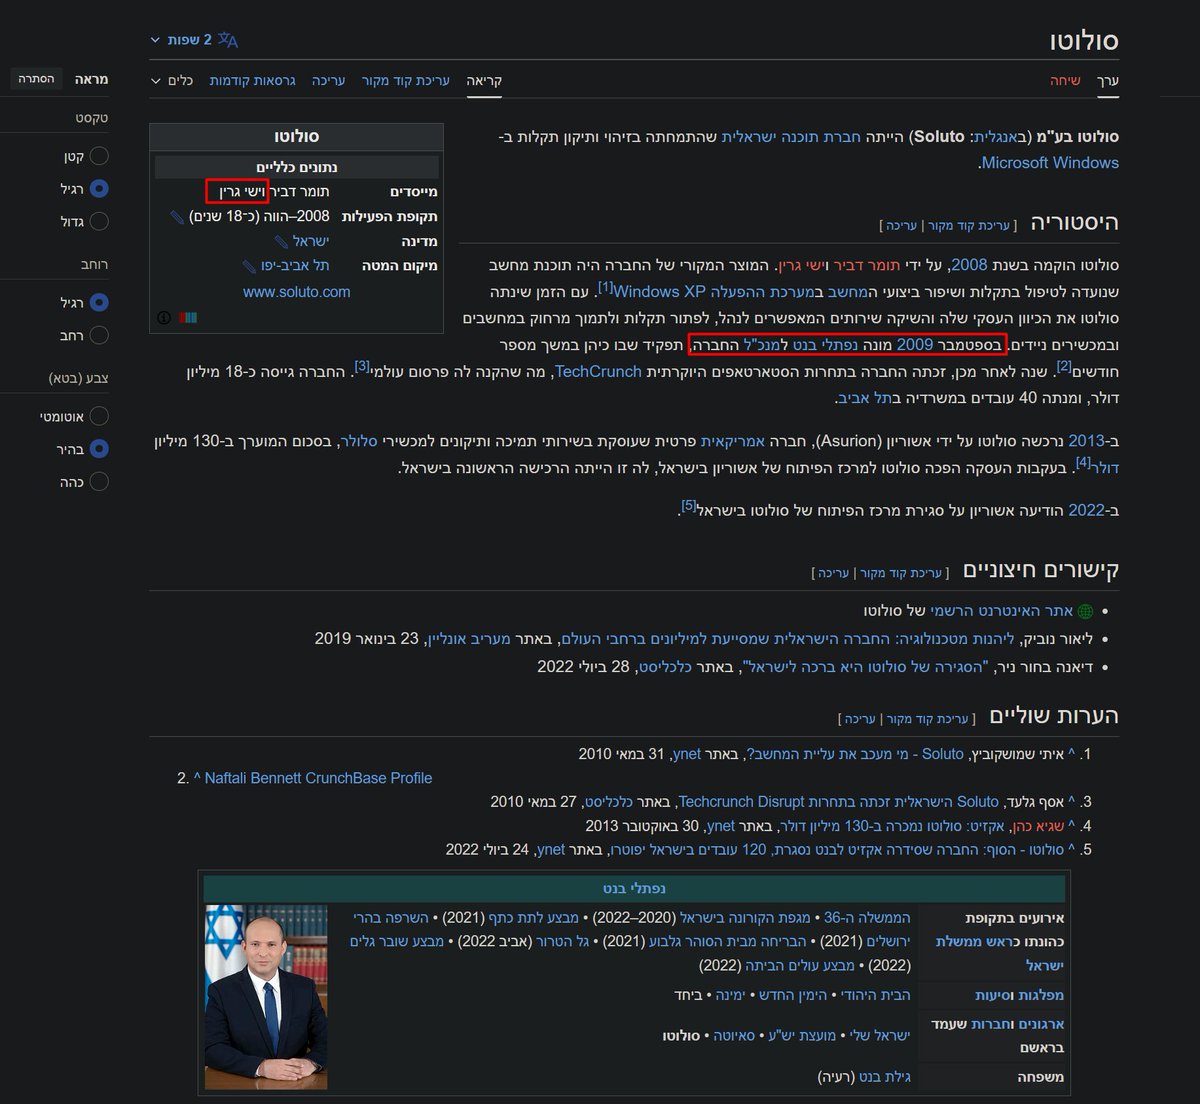This screenshot has height=1104, width=1200.
Task: Select קטן text size option
Action: tap(99, 156)
